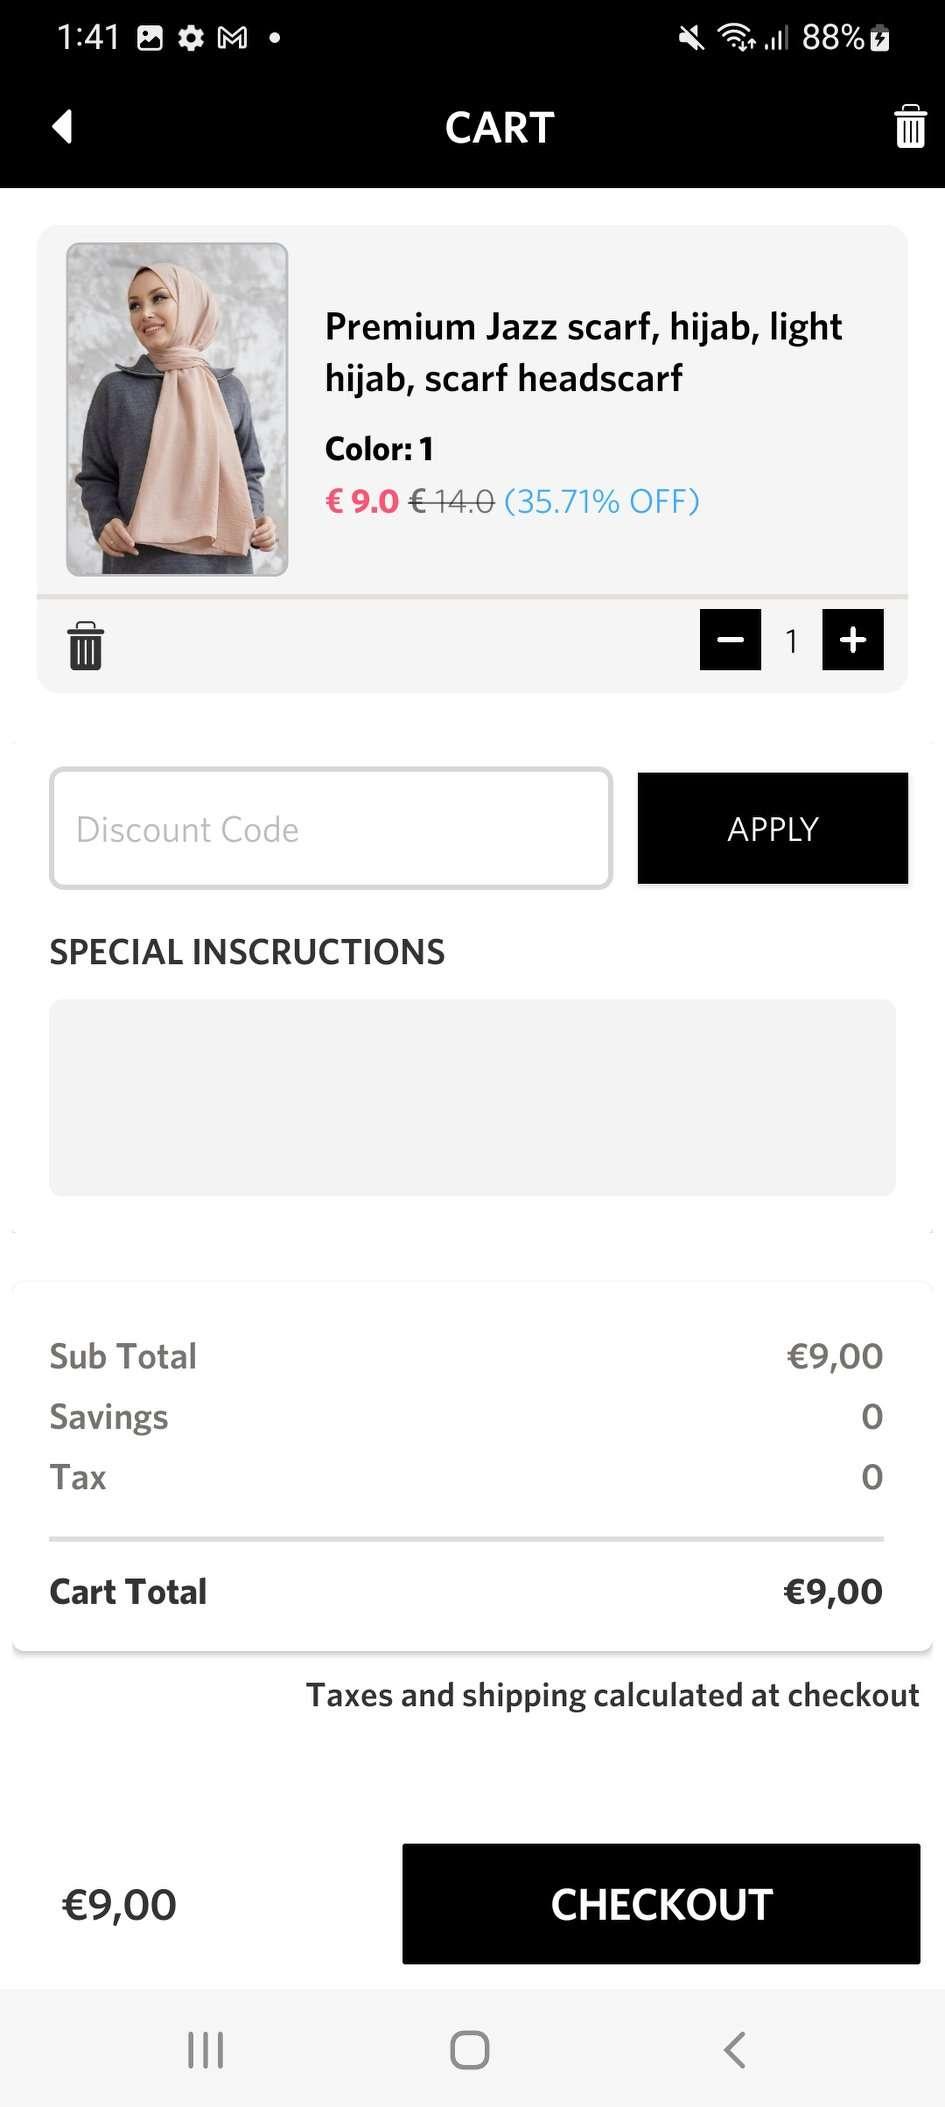Tap the 35.71% OFF discount label
This screenshot has width=945, height=2107.
pos(602,501)
